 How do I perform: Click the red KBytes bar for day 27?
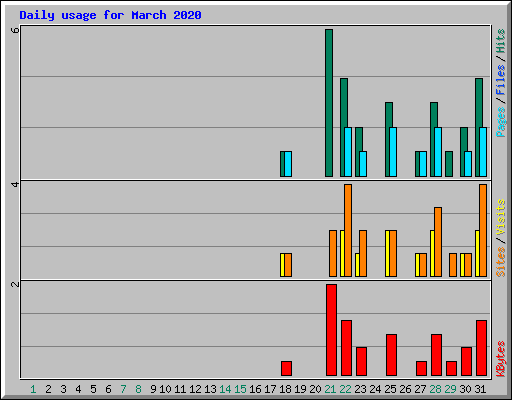[x=421, y=369]
